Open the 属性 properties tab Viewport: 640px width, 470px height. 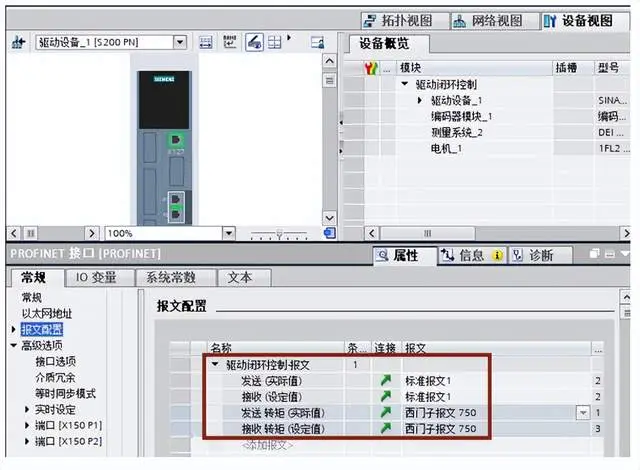[404, 255]
